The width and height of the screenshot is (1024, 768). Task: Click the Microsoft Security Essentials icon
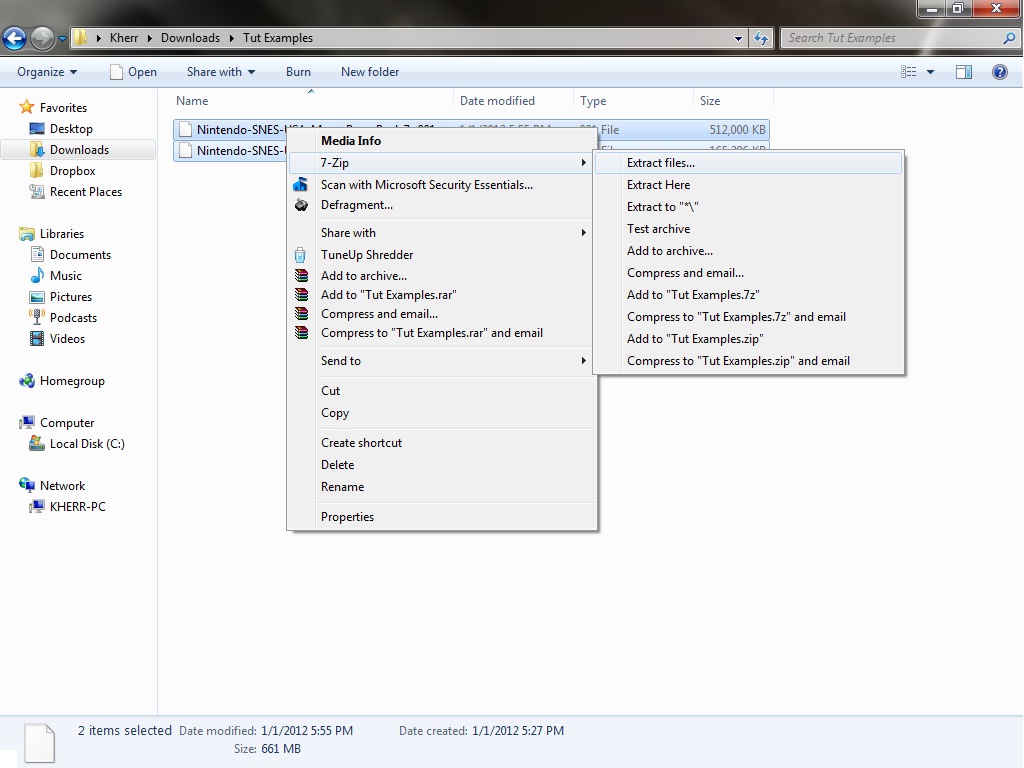[302, 185]
